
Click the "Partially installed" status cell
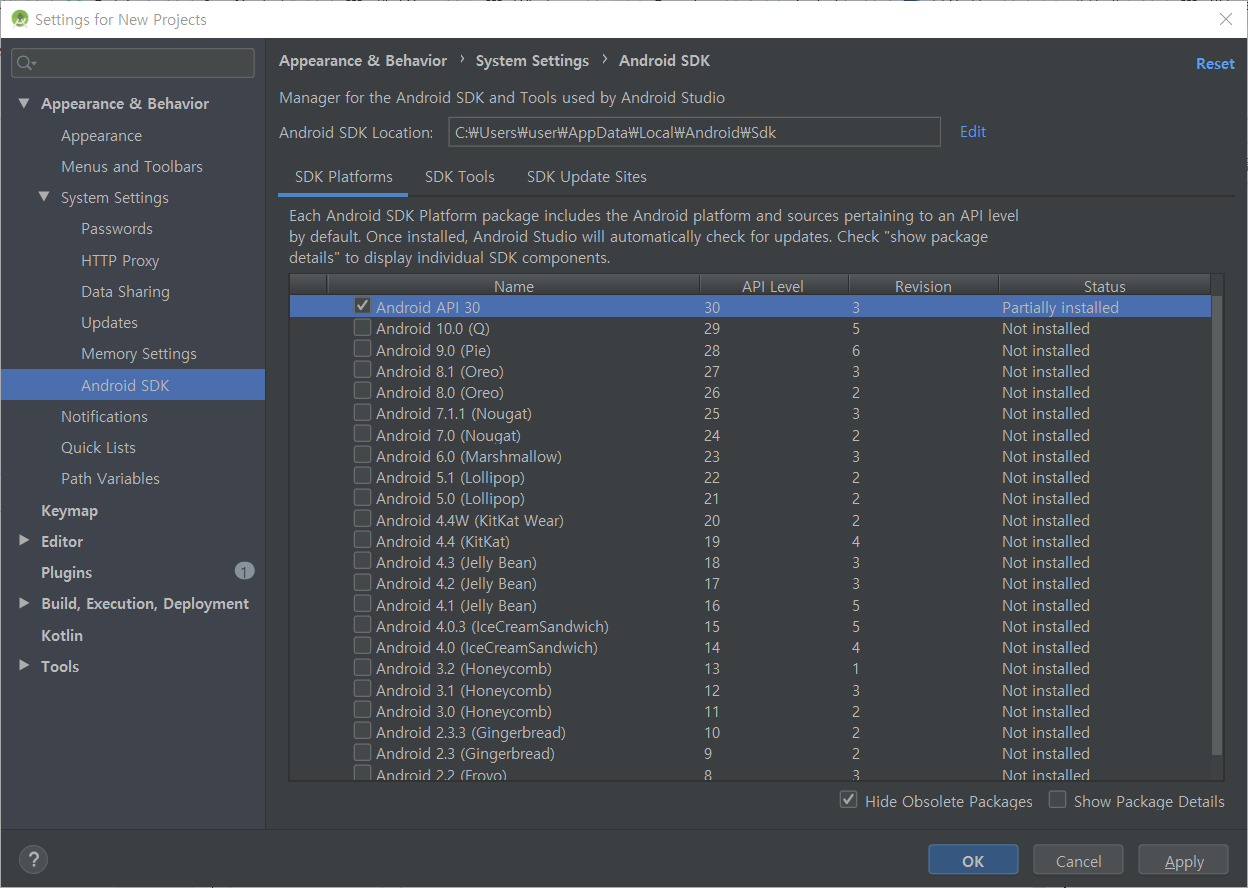[x=1060, y=307]
